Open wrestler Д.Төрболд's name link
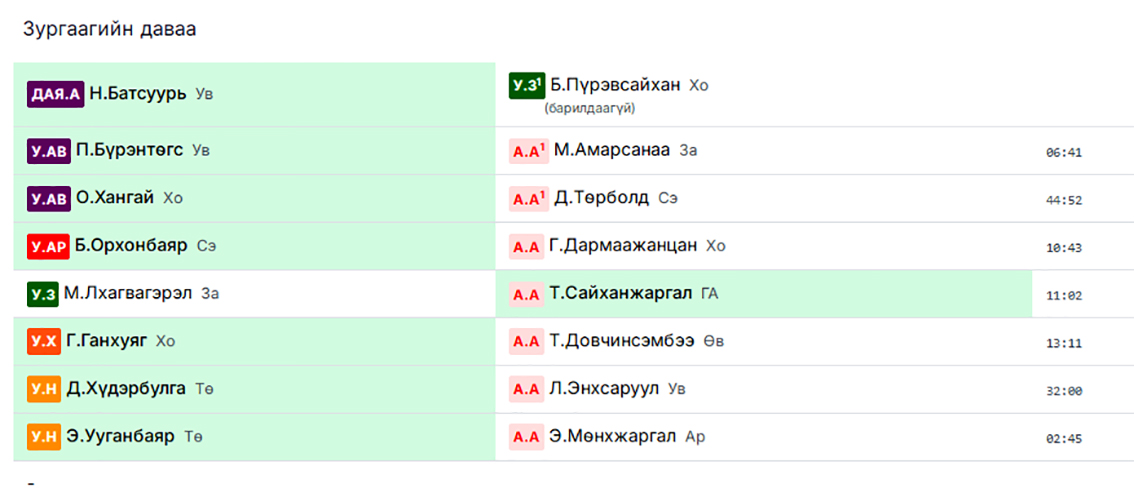This screenshot has height=497, width=1134. click(x=601, y=198)
